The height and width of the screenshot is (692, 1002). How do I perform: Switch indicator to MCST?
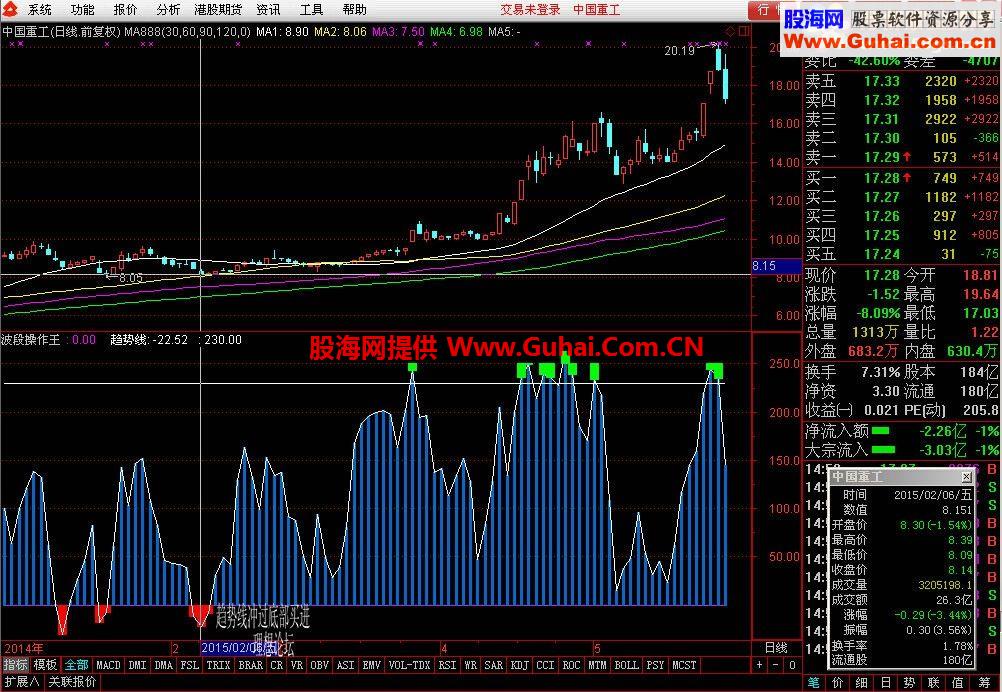point(684,665)
